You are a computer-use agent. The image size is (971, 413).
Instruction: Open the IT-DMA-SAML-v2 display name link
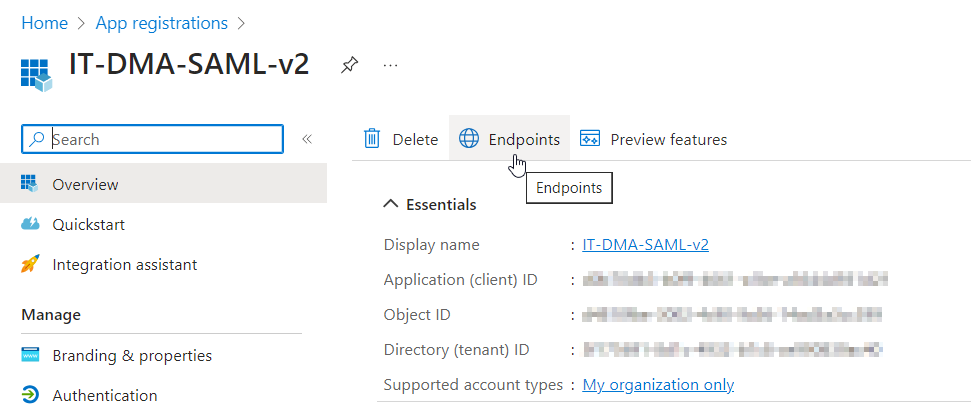point(645,245)
